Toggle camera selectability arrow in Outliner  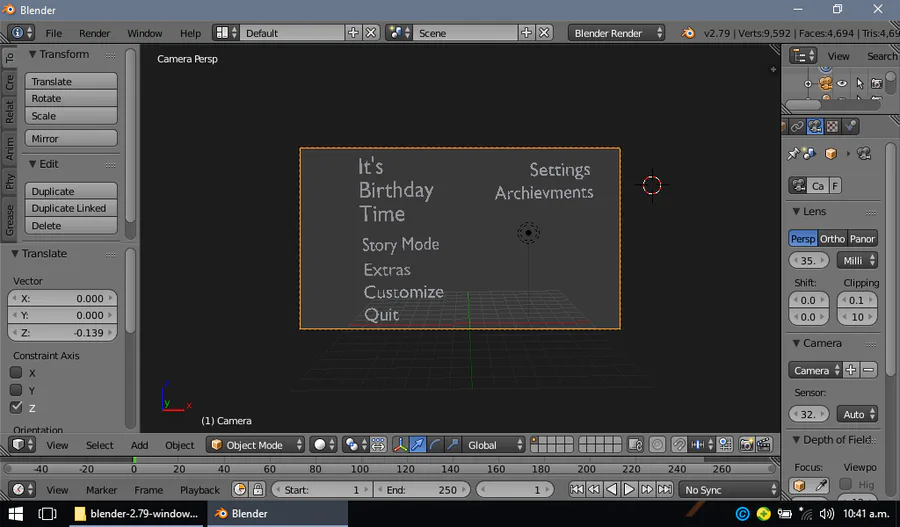click(x=859, y=83)
